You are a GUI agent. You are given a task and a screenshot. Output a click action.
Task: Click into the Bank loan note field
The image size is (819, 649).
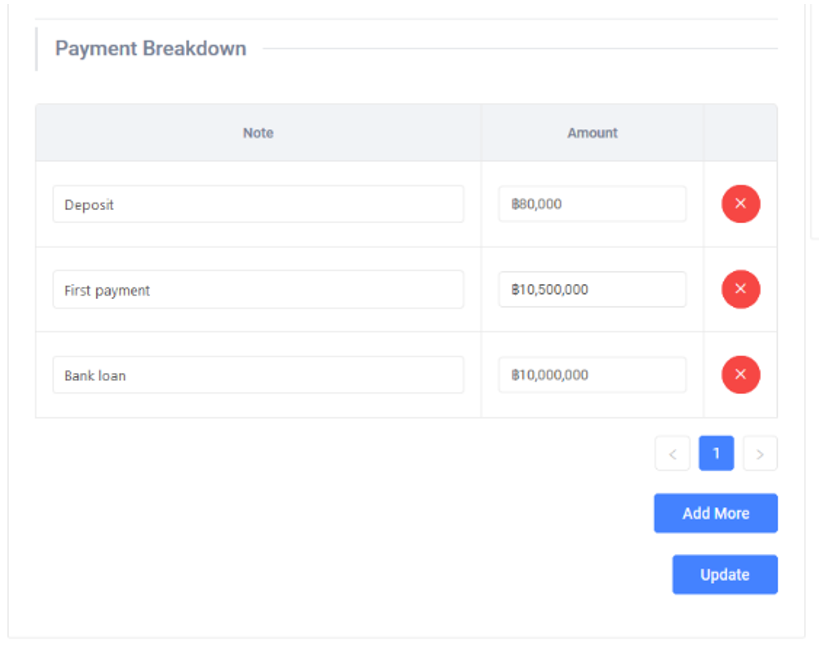click(x=258, y=375)
